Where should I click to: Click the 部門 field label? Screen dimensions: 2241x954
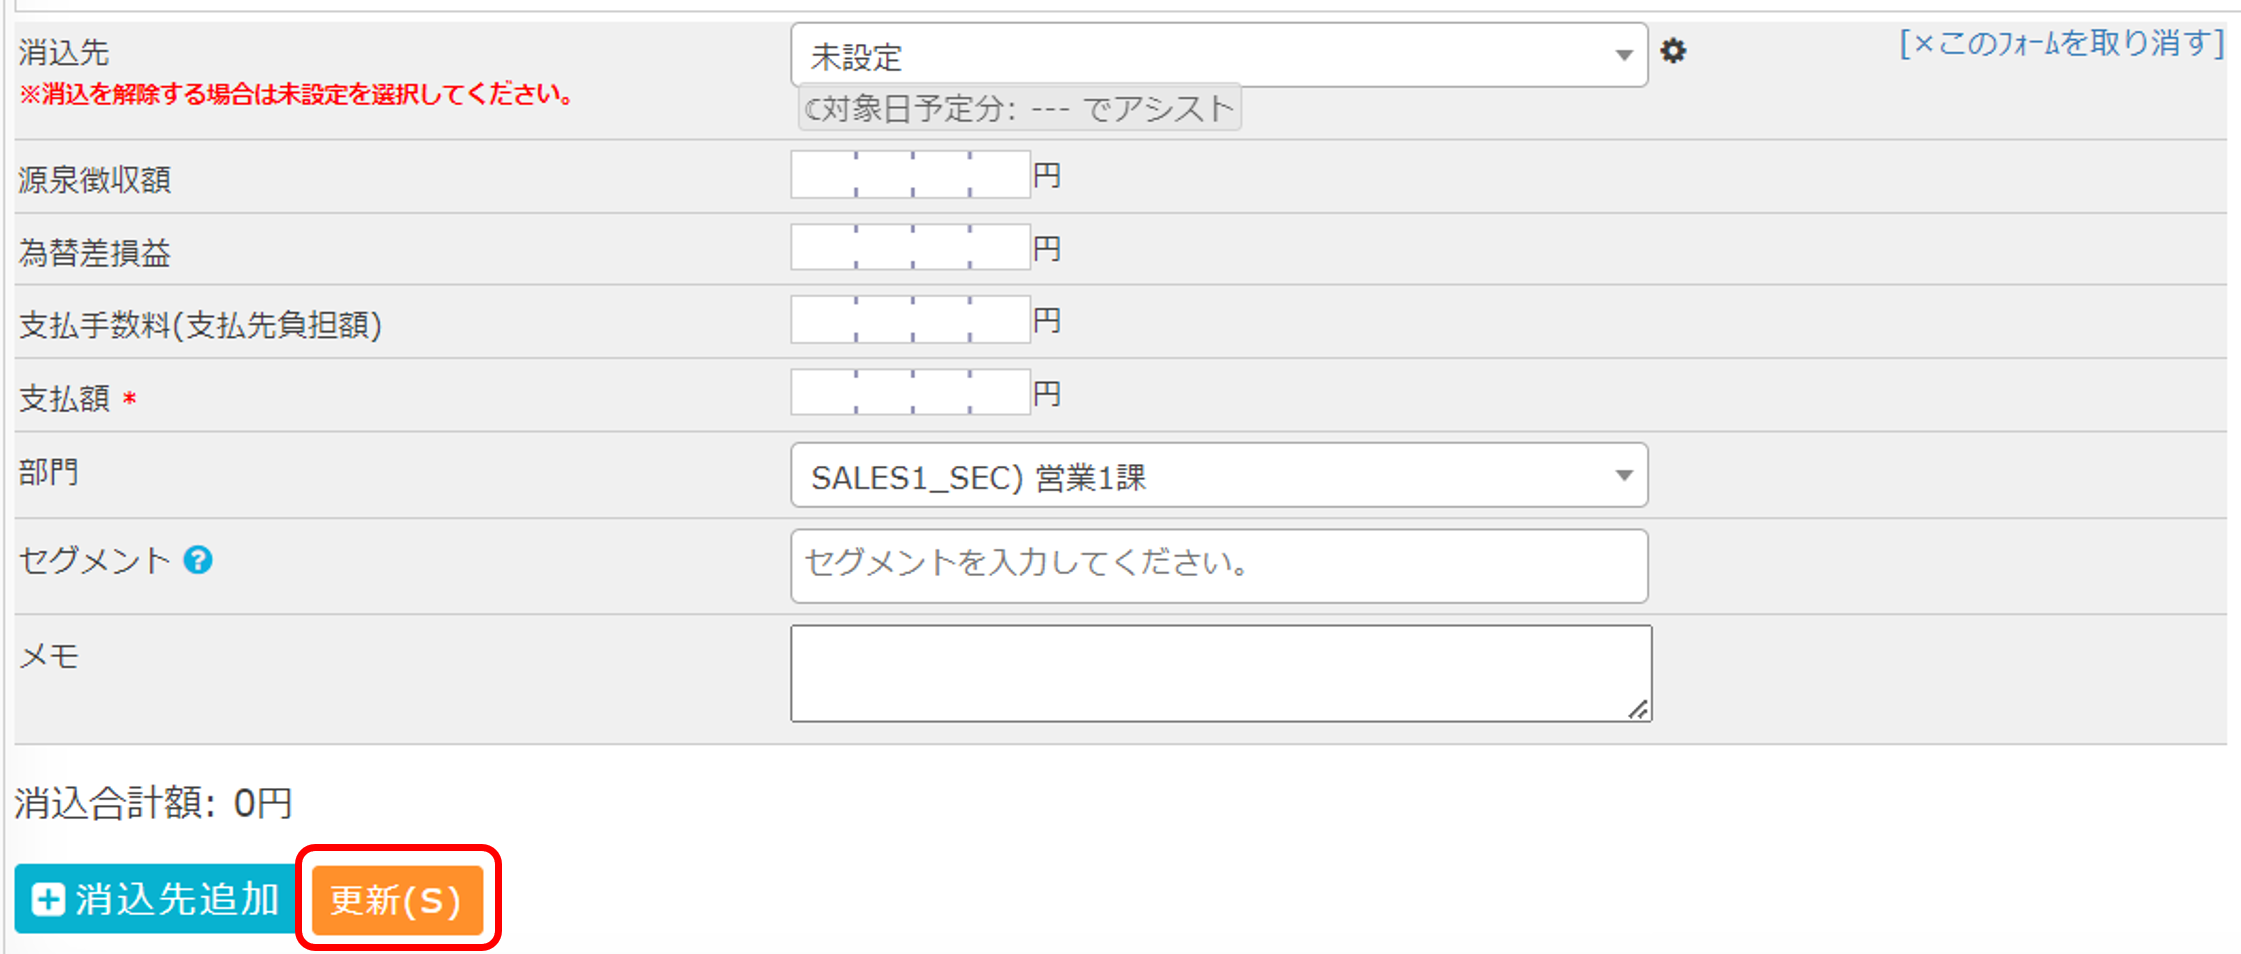pos(48,471)
